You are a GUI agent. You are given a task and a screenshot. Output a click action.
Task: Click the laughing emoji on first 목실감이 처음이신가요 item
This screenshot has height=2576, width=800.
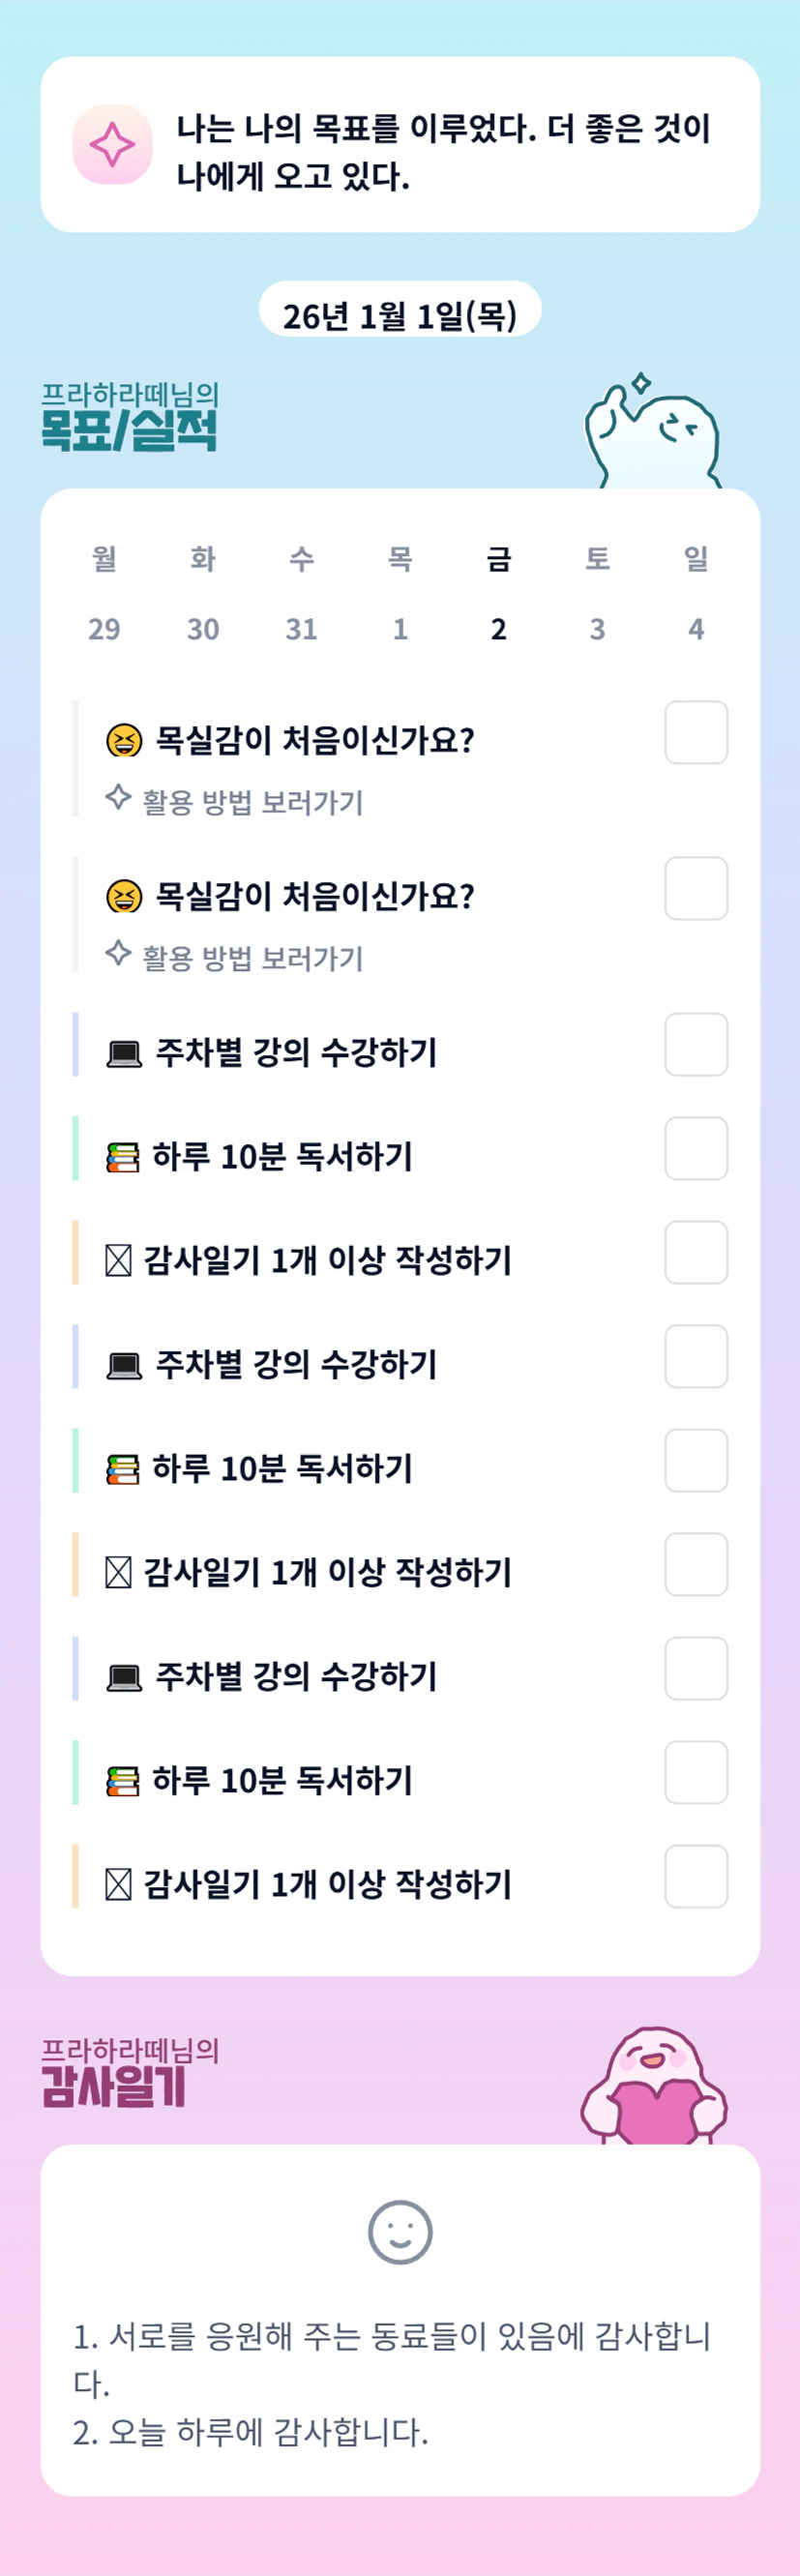click(x=124, y=741)
